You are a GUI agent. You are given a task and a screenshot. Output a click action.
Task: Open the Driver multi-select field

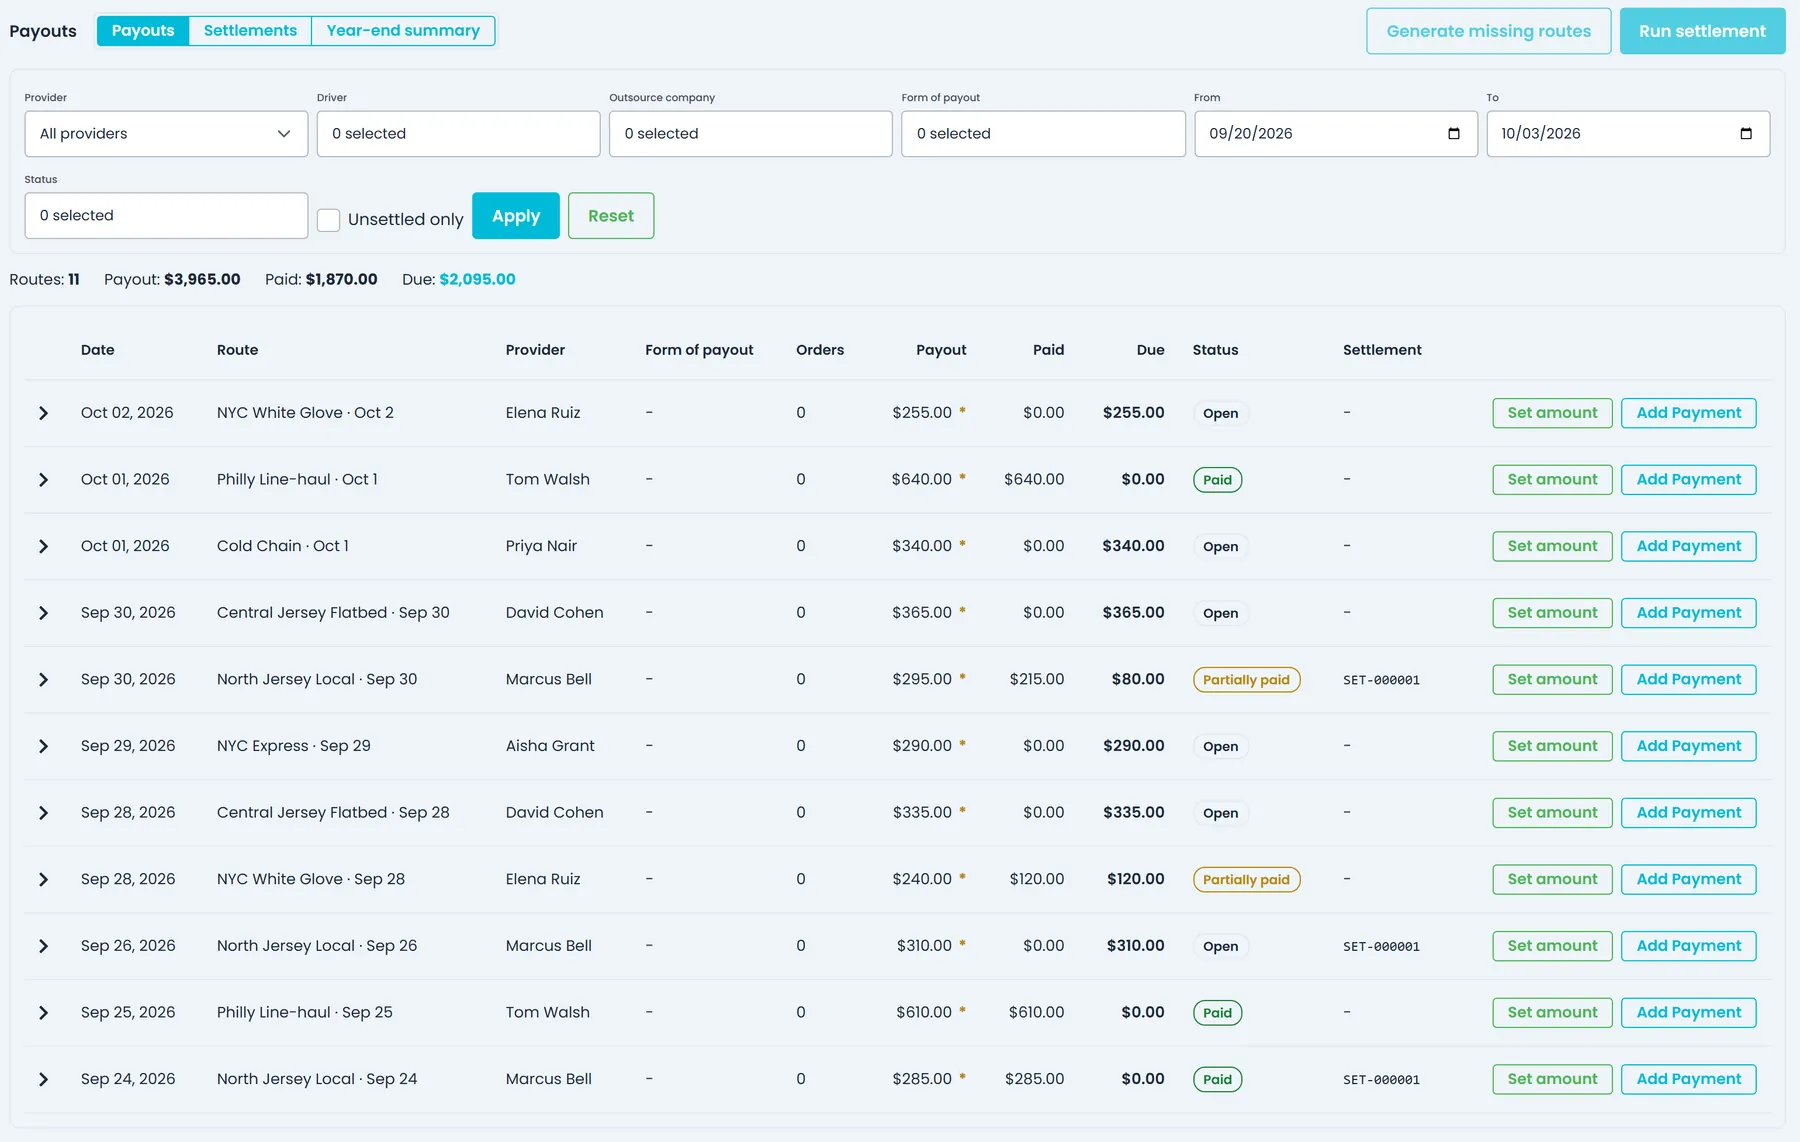coord(458,134)
